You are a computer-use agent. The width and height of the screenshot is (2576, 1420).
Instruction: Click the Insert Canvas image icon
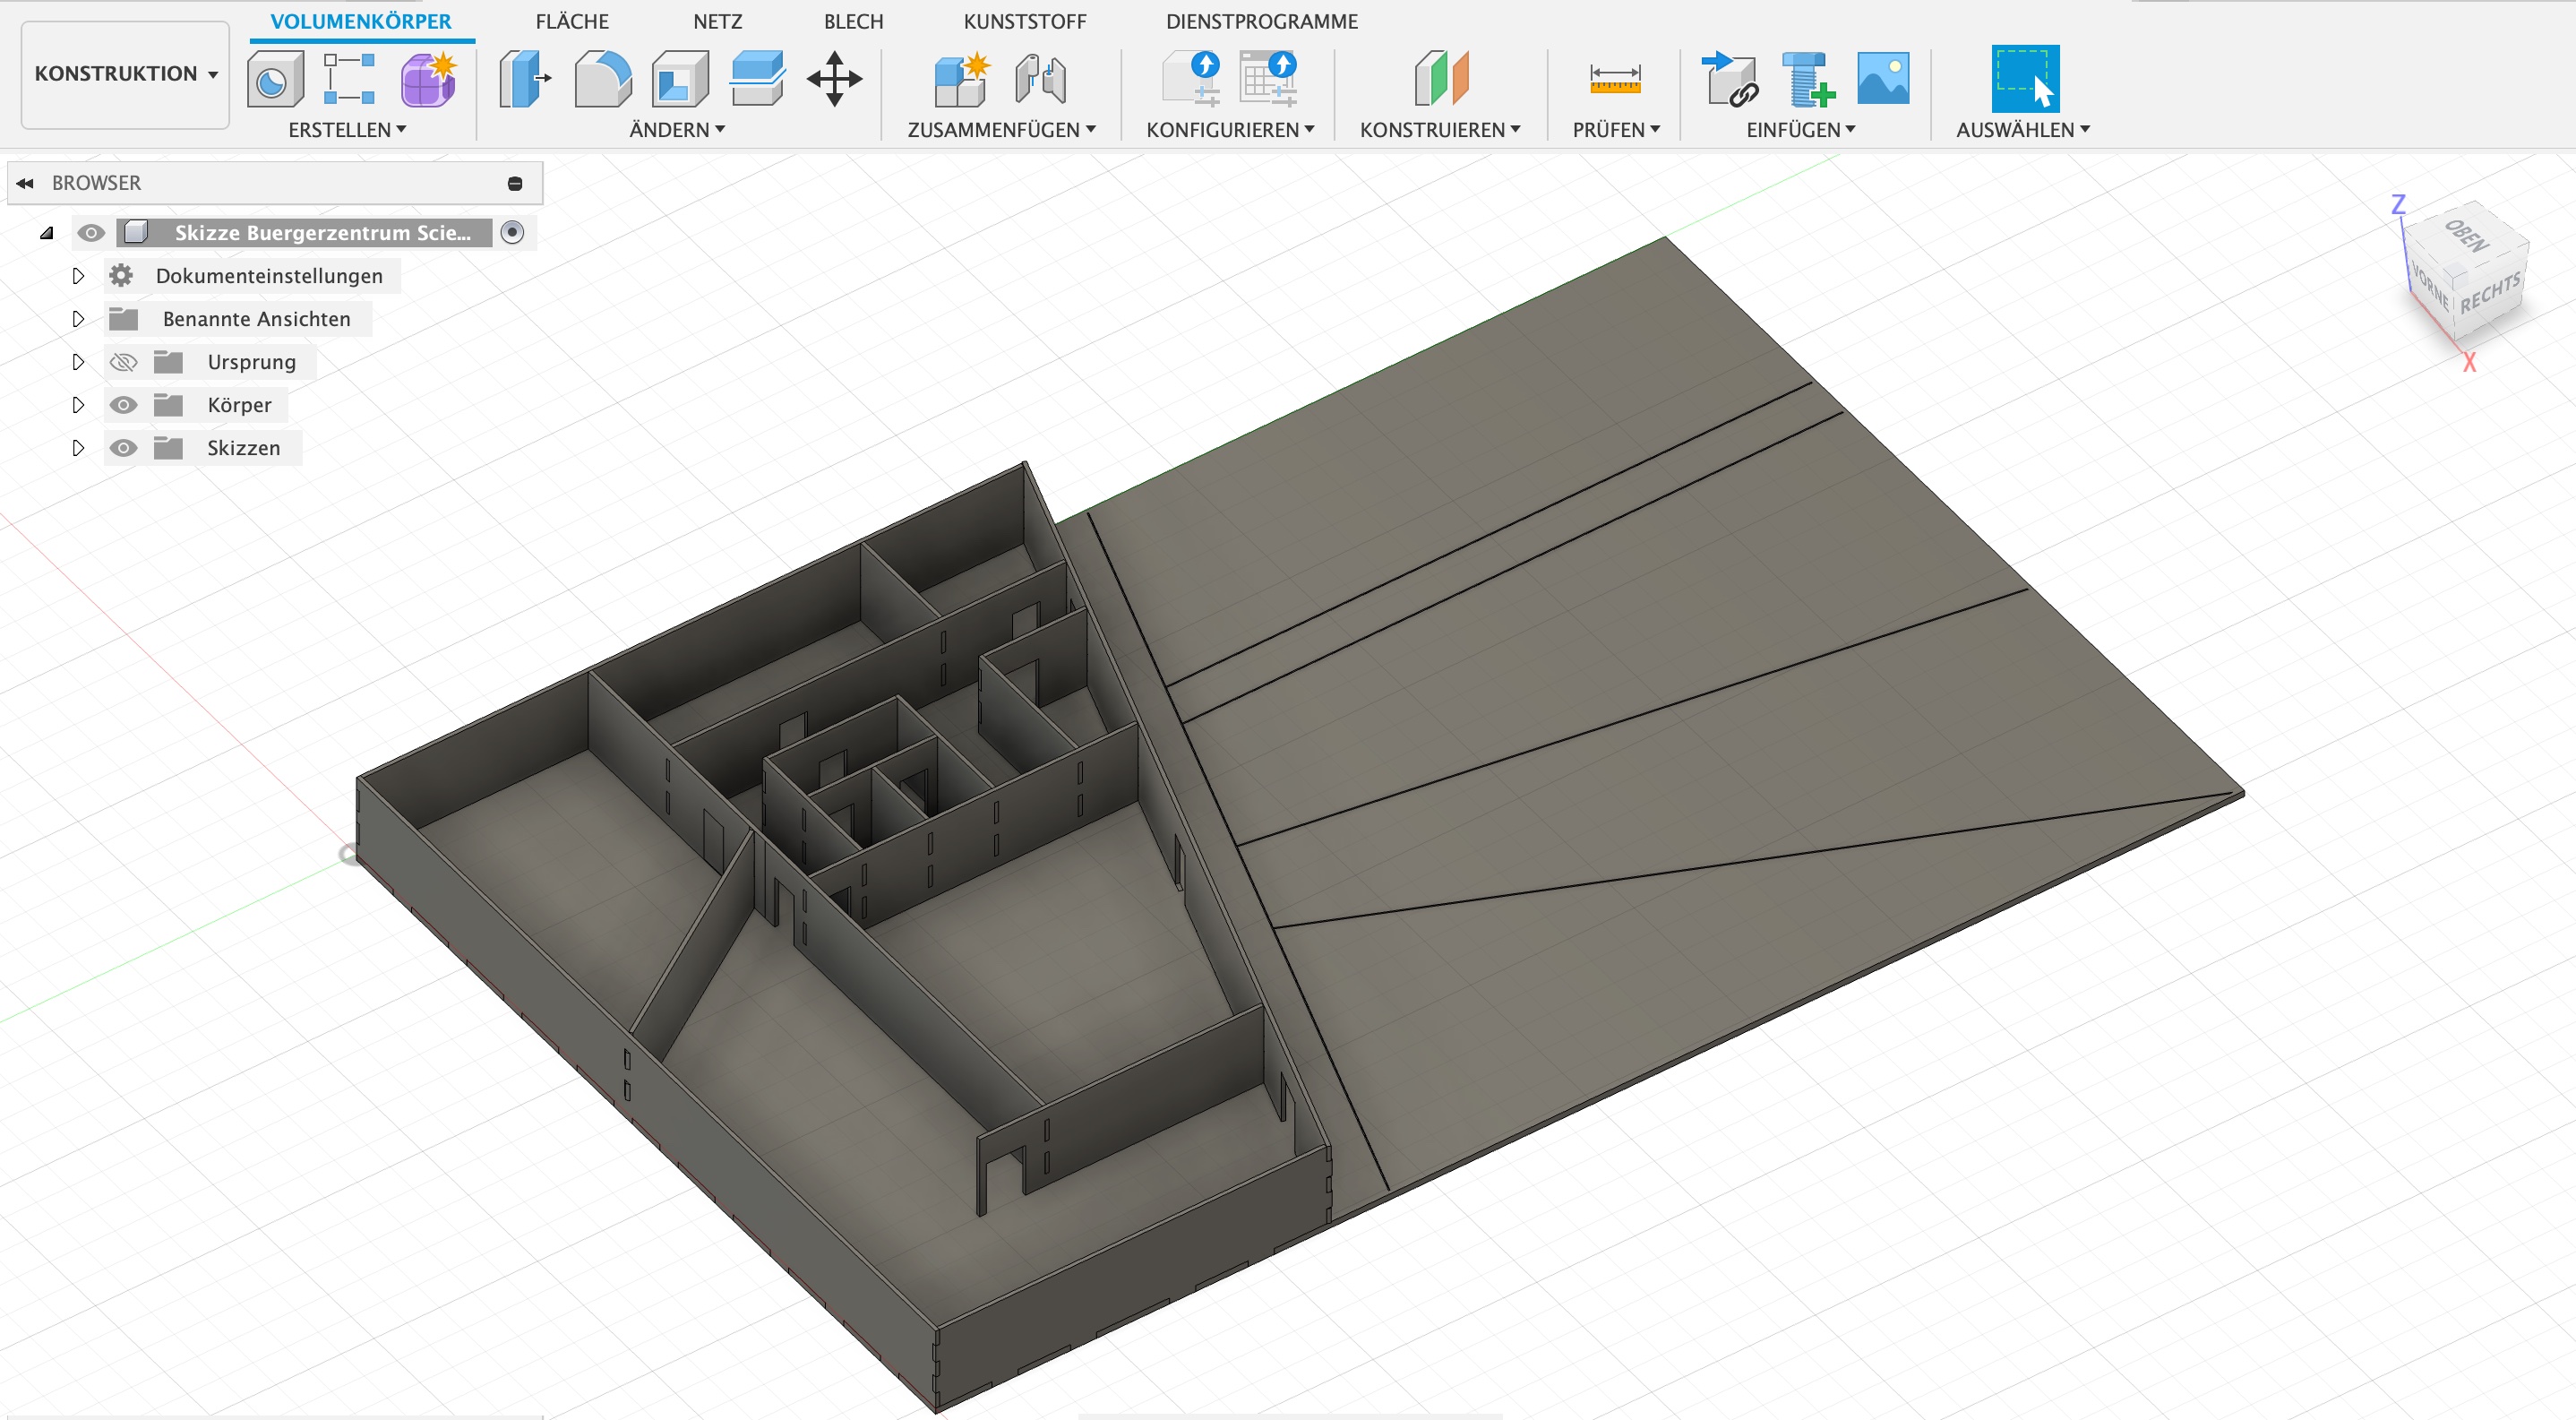[1883, 80]
